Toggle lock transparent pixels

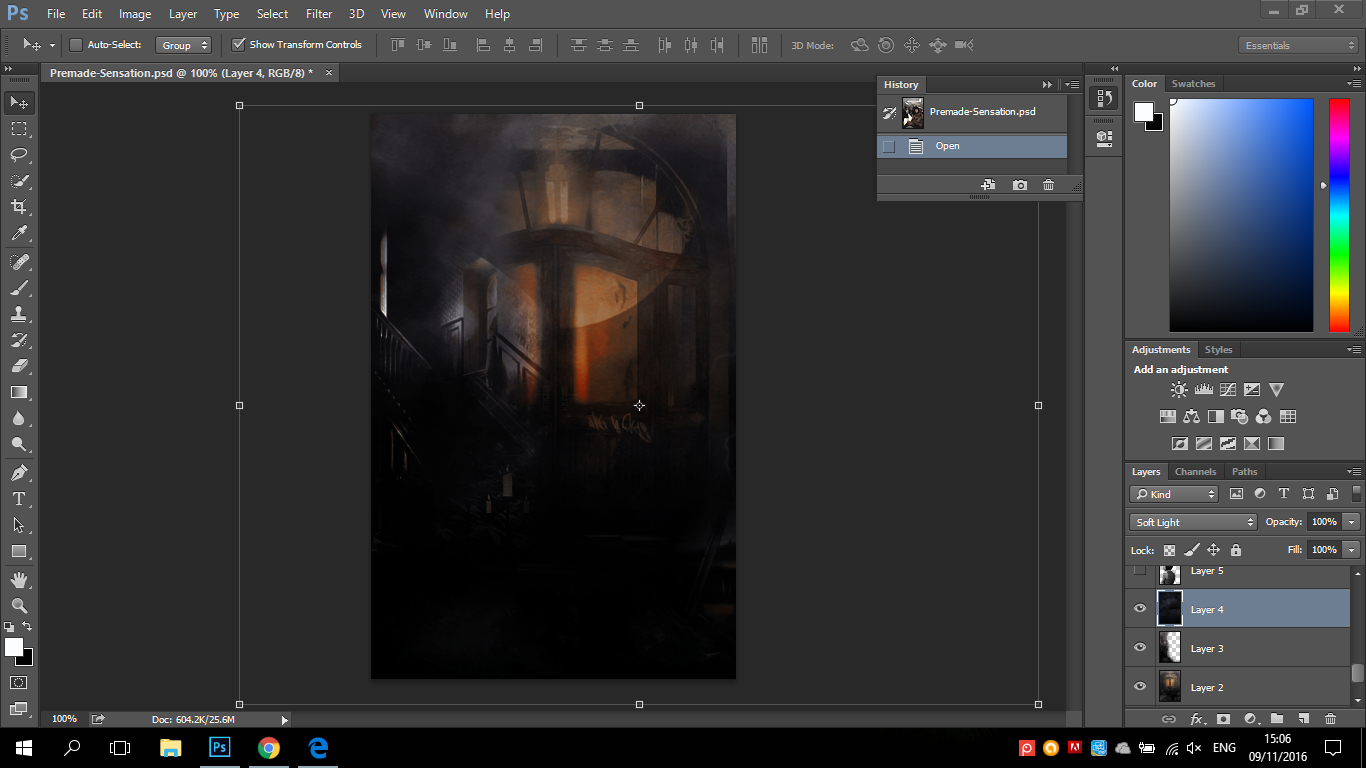click(x=1169, y=550)
